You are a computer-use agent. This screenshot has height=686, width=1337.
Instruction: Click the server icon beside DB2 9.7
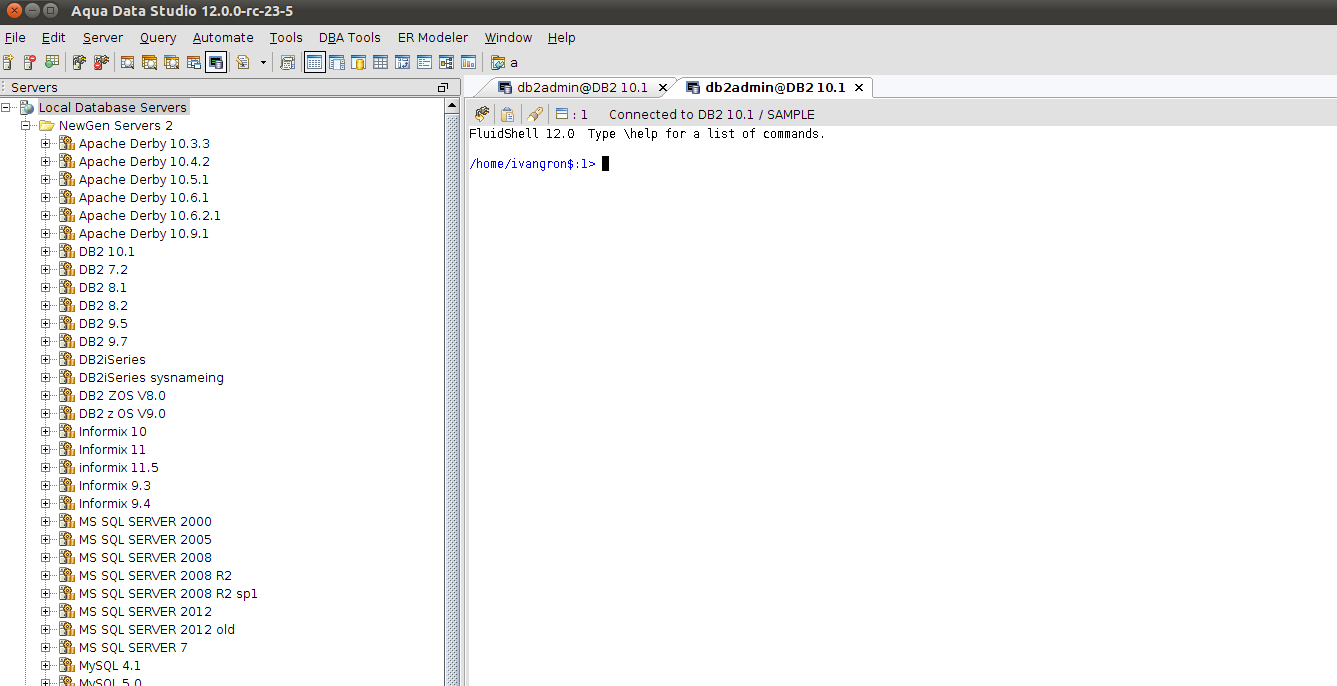click(67, 341)
